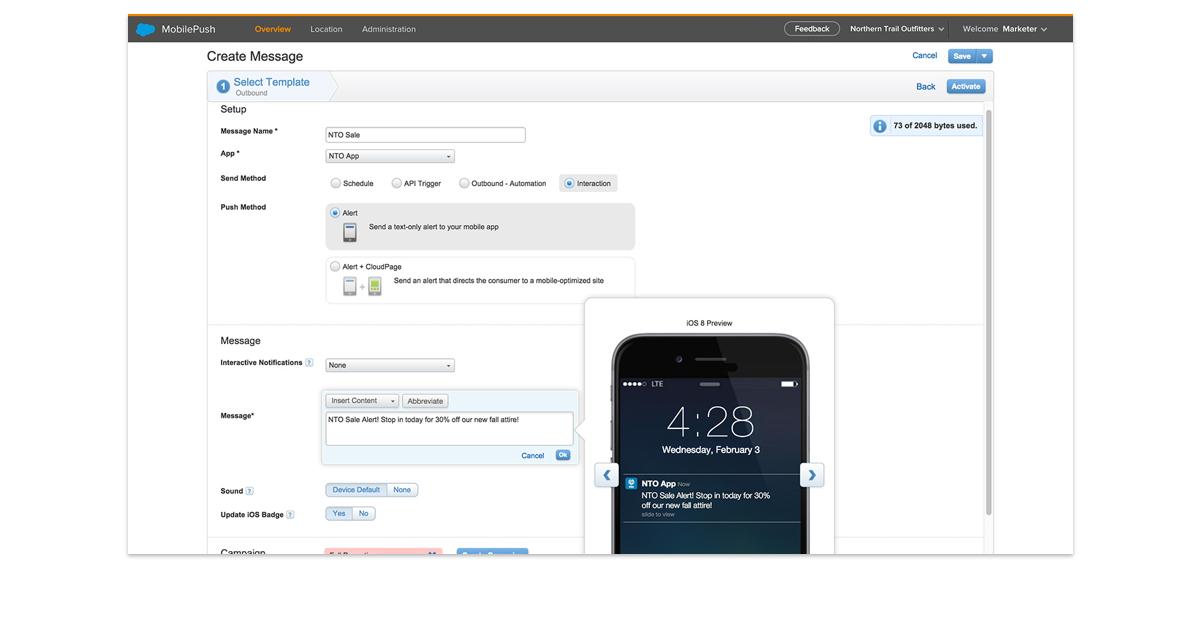Image resolution: width=1200 pixels, height=640 pixels.
Task: Select the Schedule send method
Action: [336, 183]
